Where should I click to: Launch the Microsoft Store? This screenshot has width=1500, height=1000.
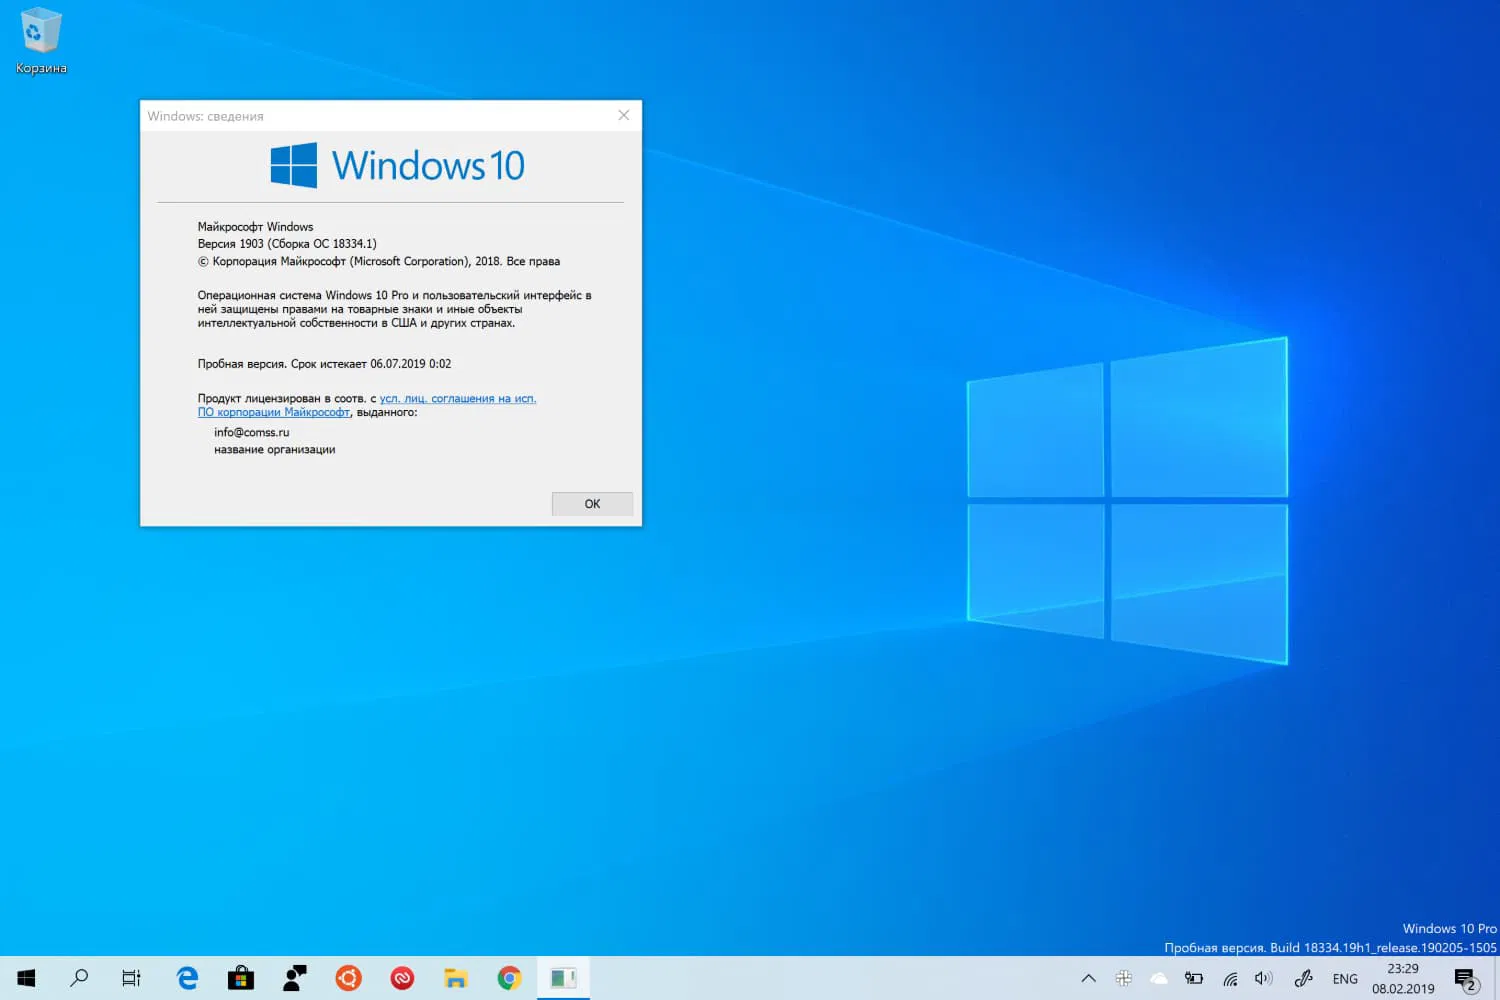coord(241,978)
